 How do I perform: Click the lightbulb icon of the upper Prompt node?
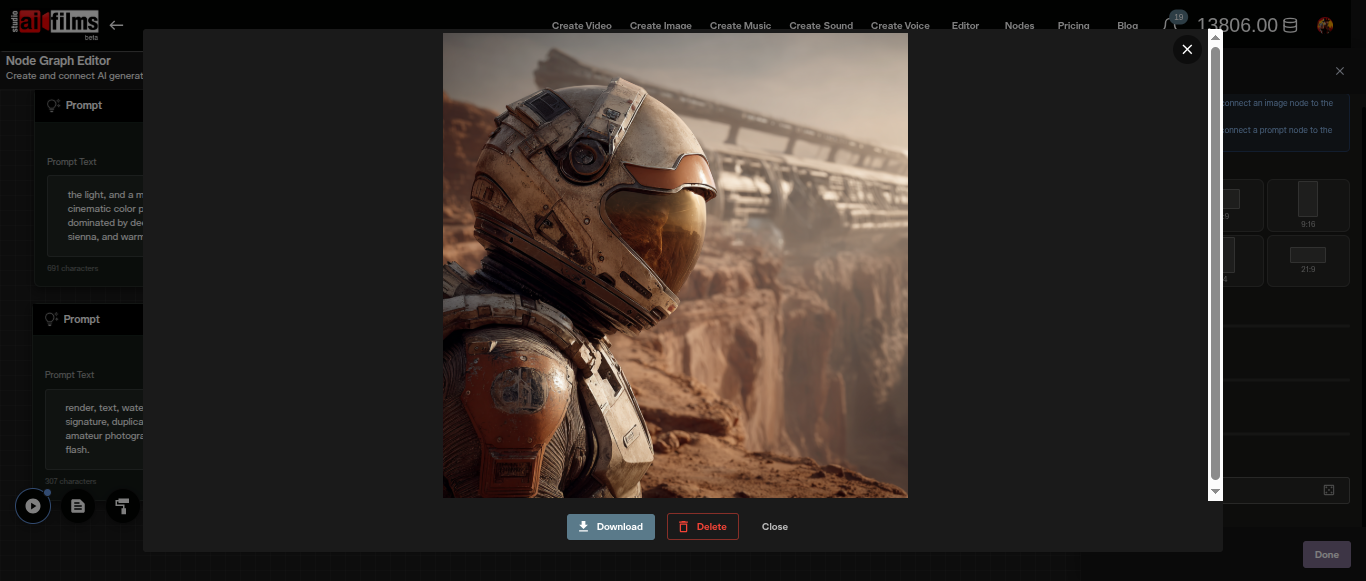(54, 106)
